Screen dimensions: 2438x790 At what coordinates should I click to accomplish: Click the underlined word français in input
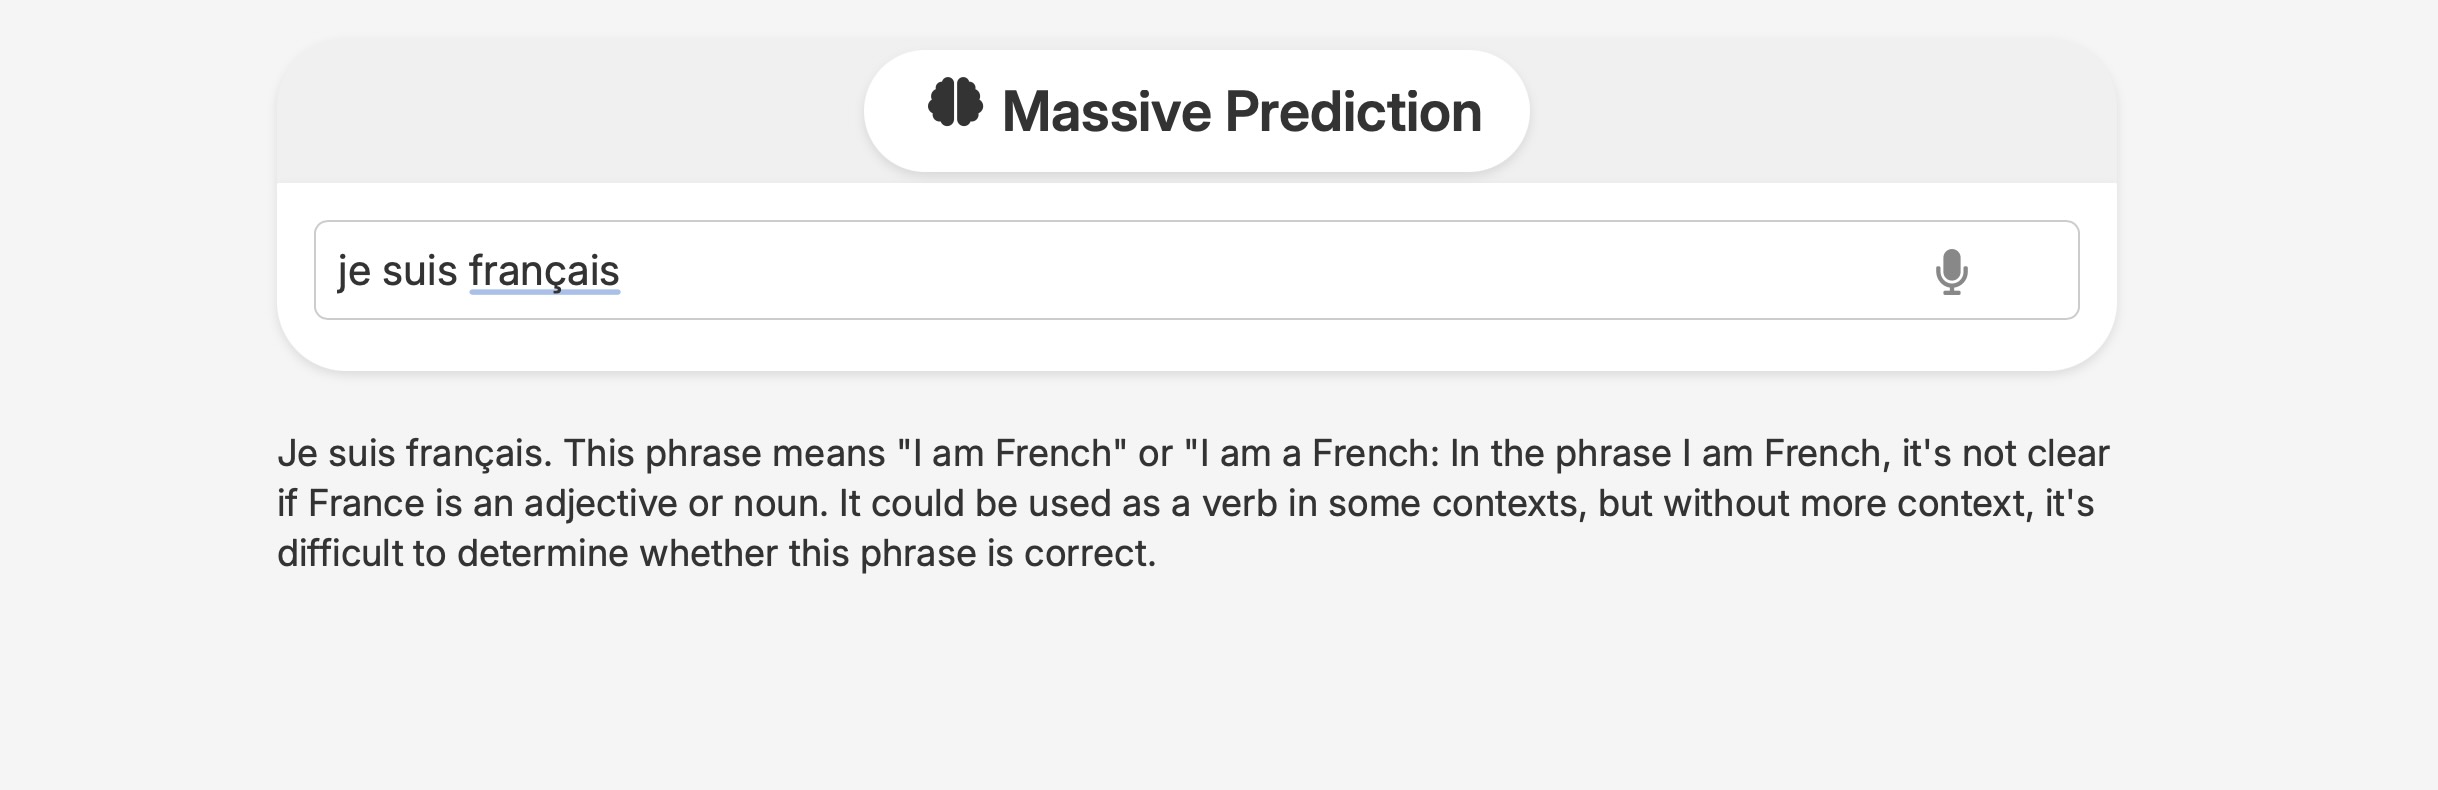(544, 271)
